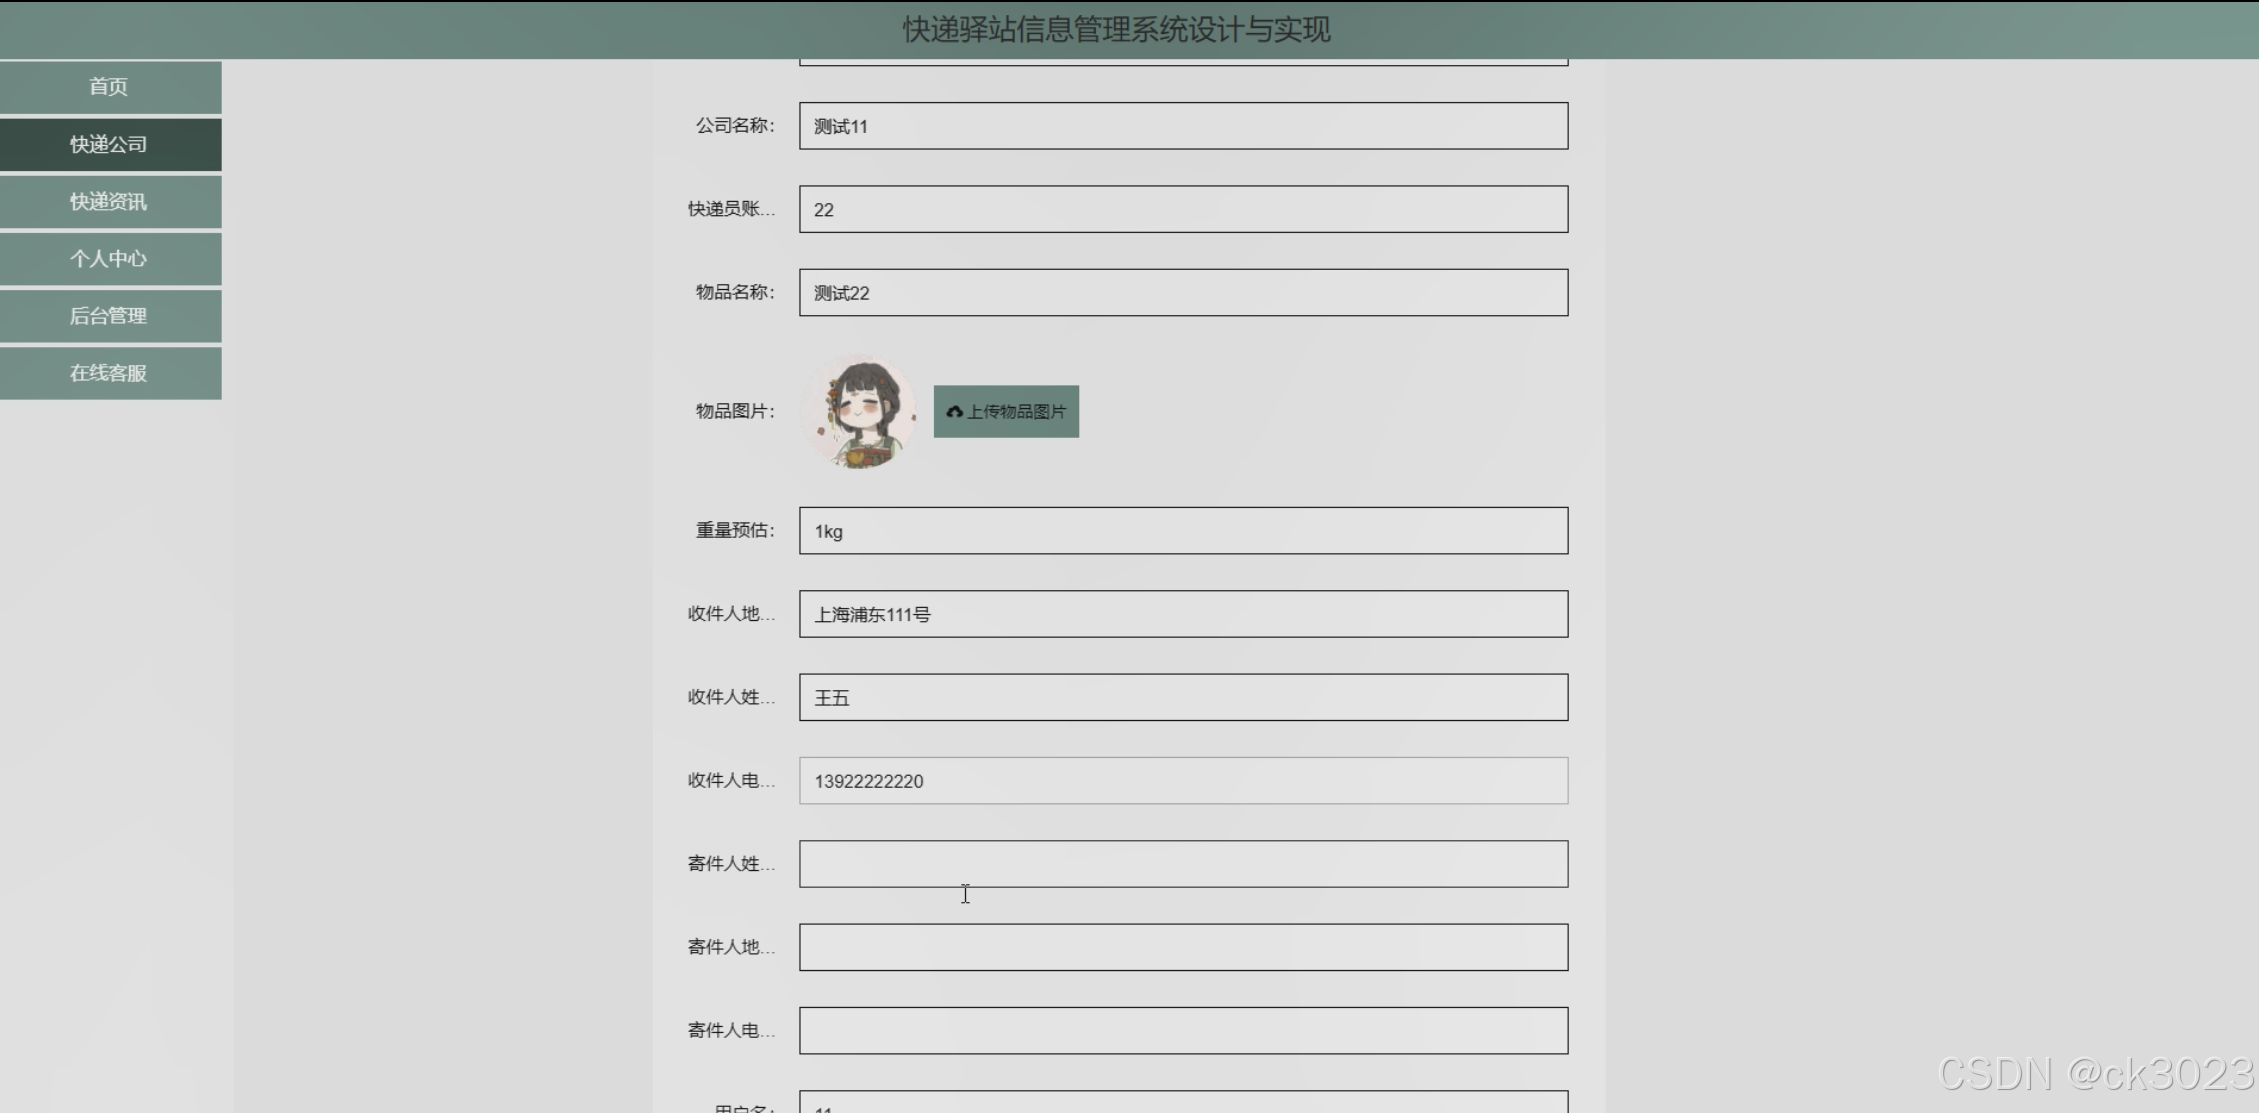Click the page title 快递驿站信息管理系统
2259x1113 pixels.
(x=1116, y=30)
